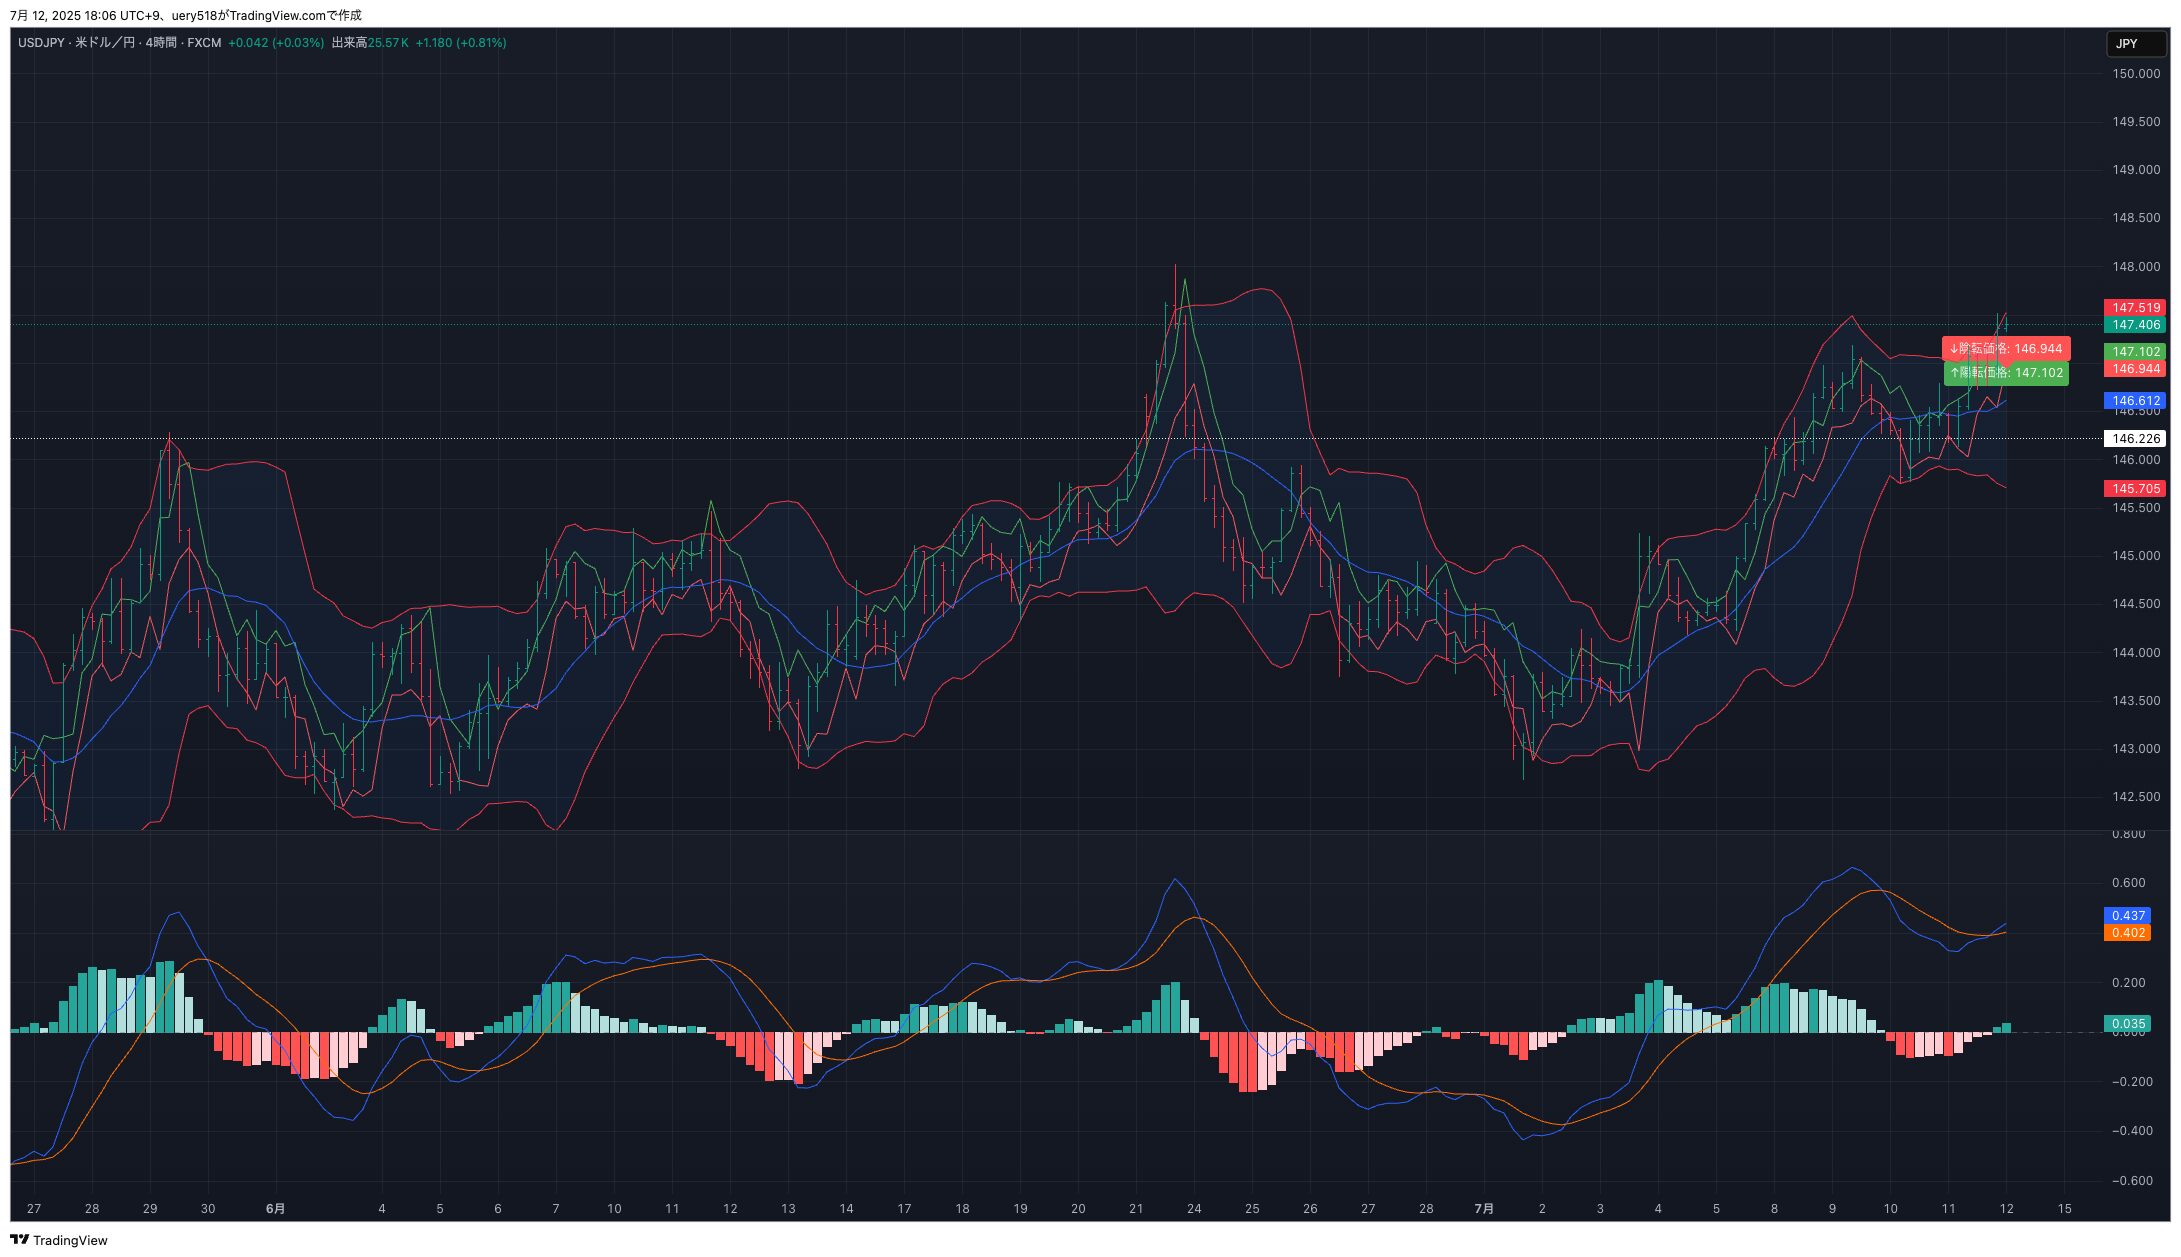This screenshot has height=1257, width=2181.
Task: Click the TradingView wordmark at the bottom left
Action: click(x=70, y=1241)
